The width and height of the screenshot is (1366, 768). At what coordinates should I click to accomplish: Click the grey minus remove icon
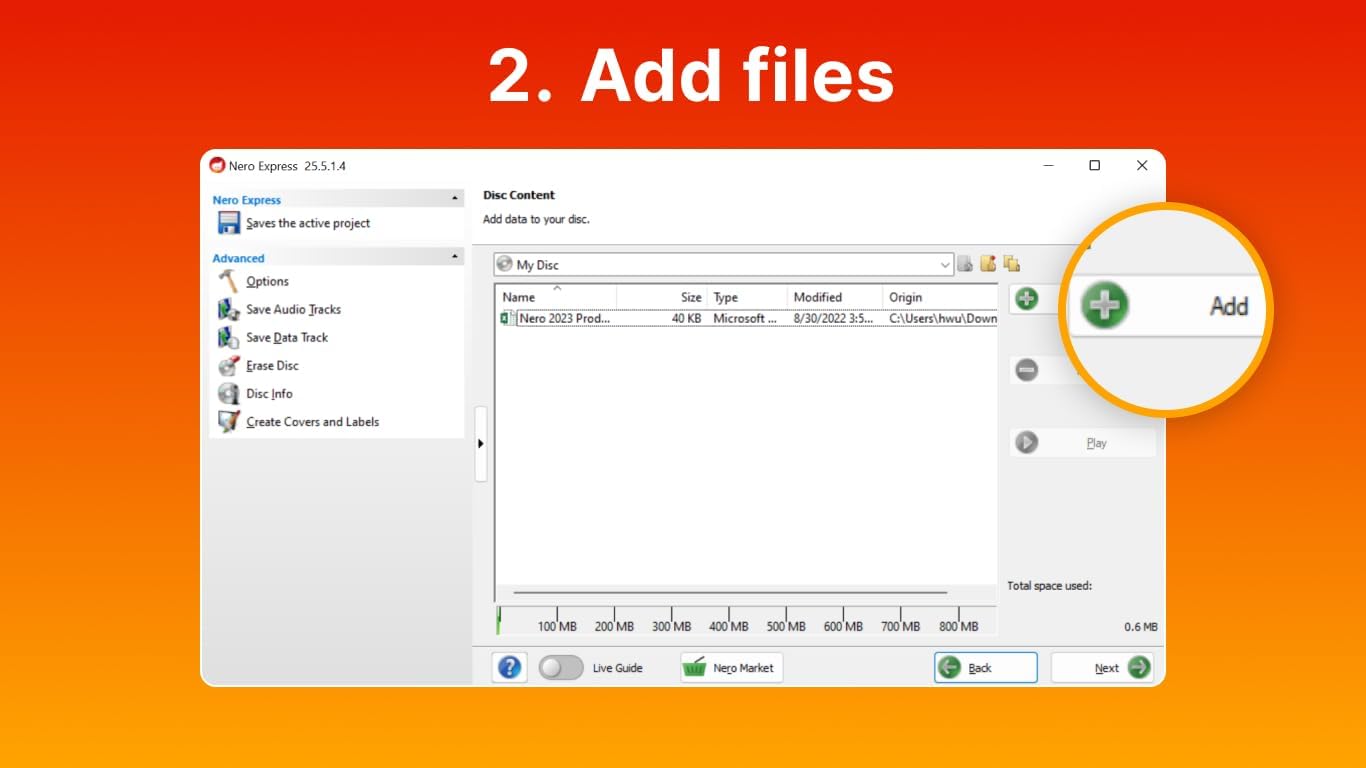pos(1026,370)
